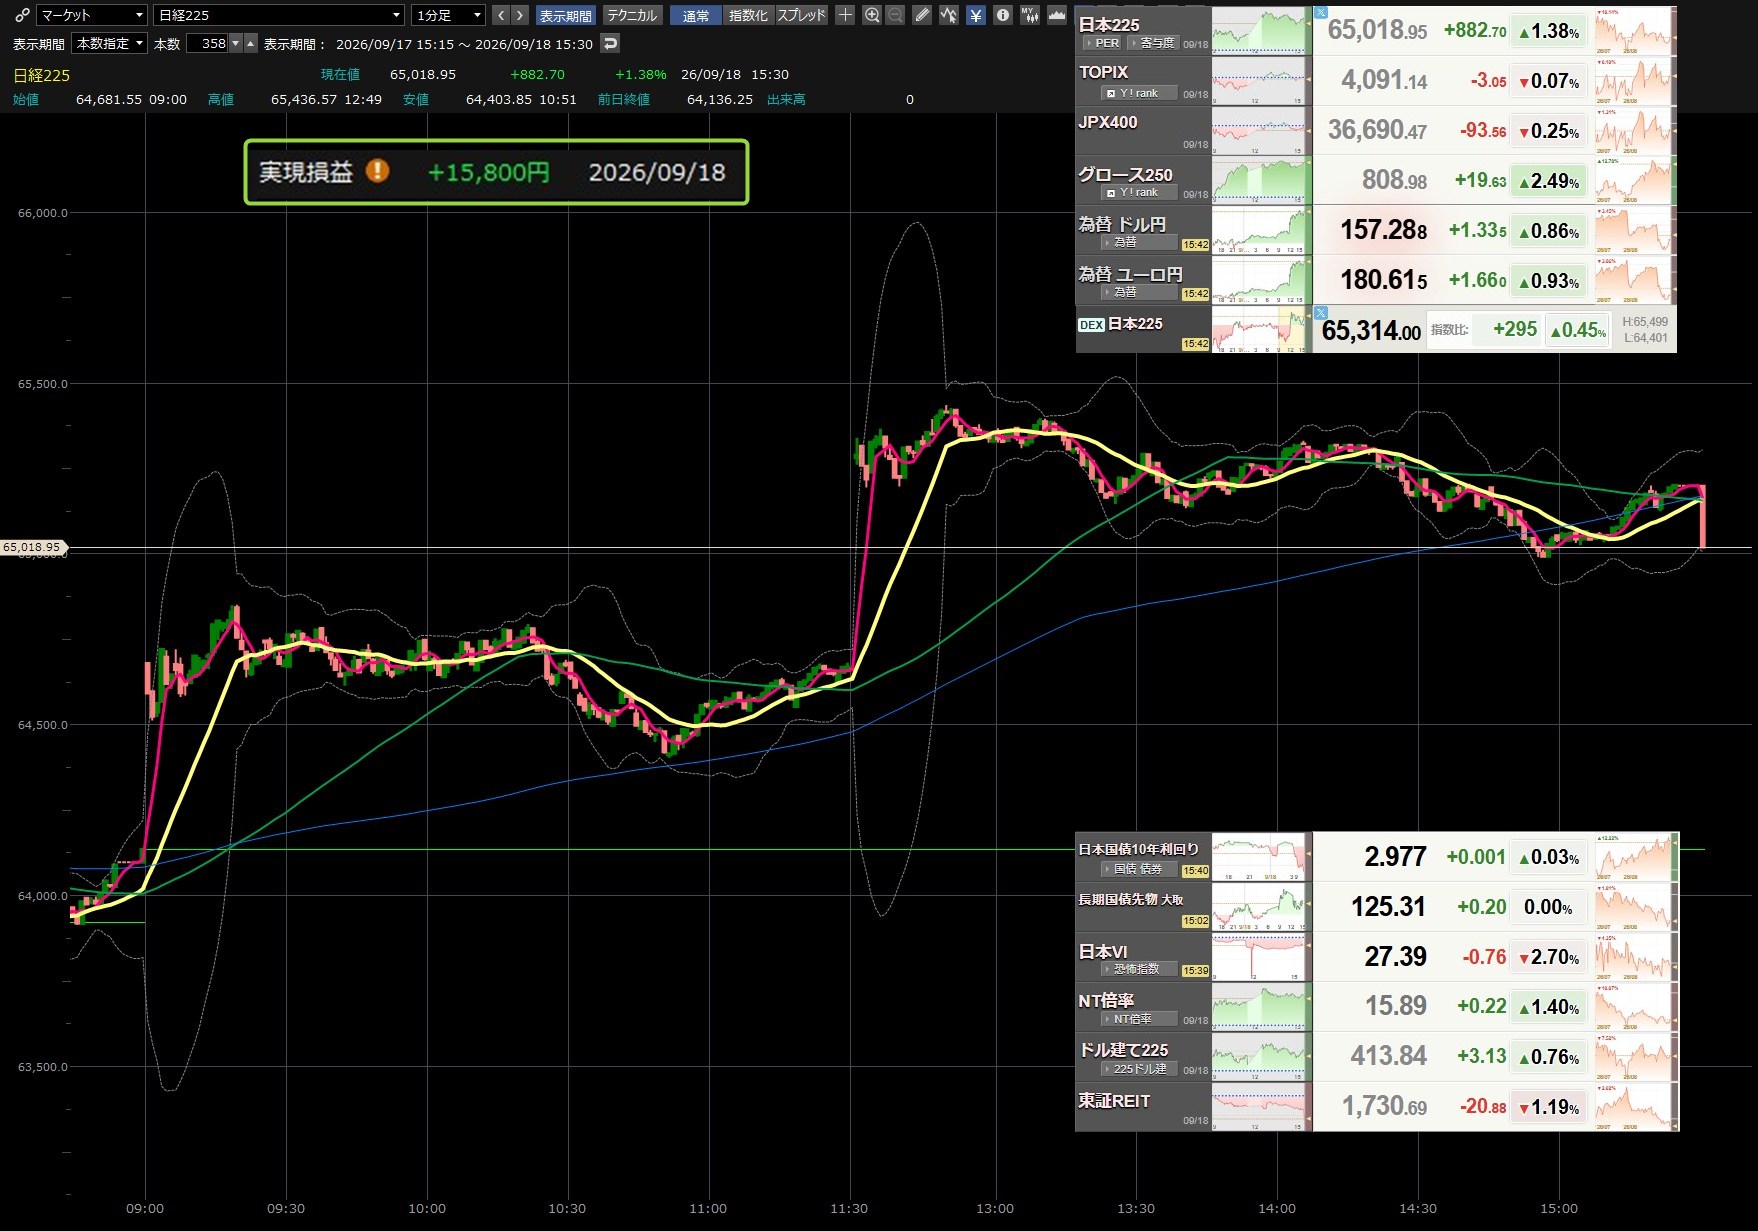The height and width of the screenshot is (1231, 1758).
Task: Click the yen currency icon
Action: pos(975,15)
